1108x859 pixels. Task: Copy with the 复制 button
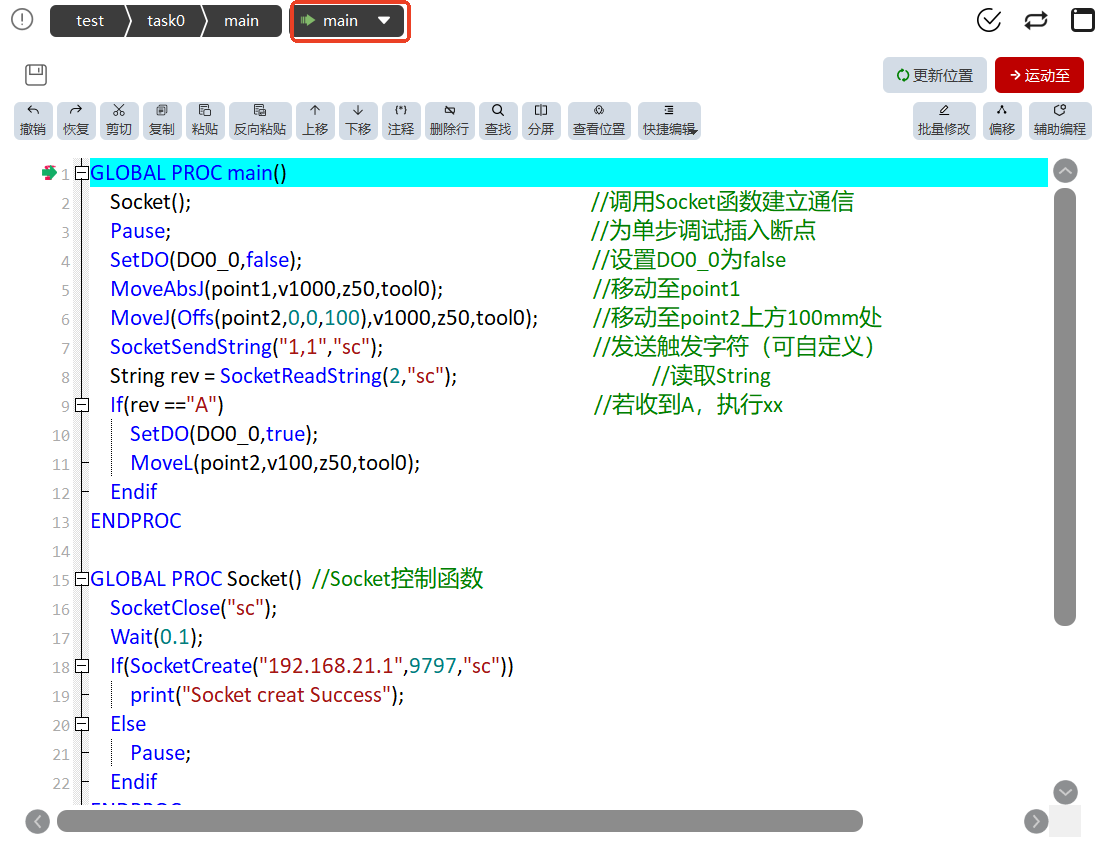click(x=162, y=120)
